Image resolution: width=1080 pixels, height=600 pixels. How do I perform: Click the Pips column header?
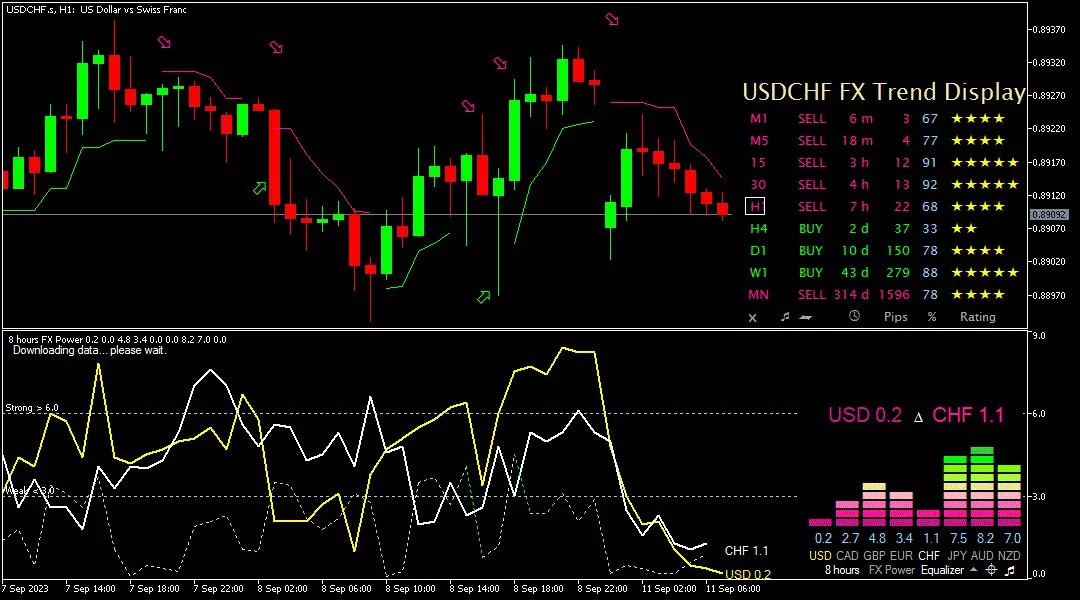895,317
